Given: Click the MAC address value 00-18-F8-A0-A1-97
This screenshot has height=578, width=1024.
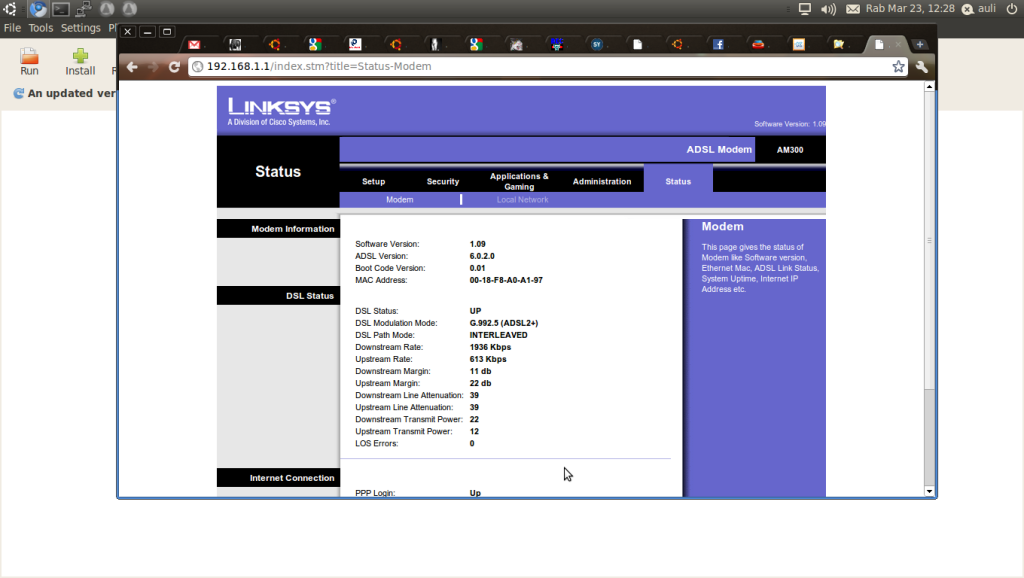Looking at the screenshot, I should click(506, 280).
